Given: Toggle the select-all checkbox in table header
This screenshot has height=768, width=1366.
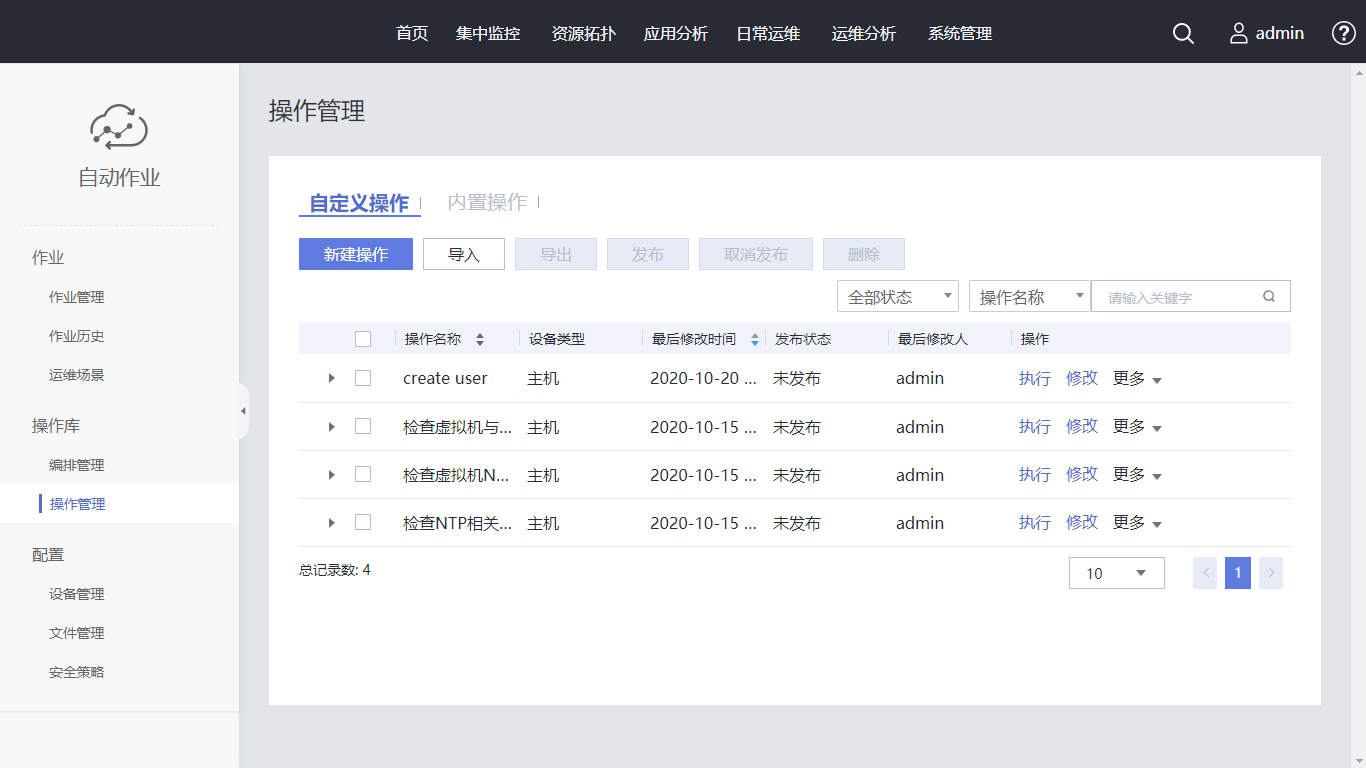Looking at the screenshot, I should click(x=363, y=339).
